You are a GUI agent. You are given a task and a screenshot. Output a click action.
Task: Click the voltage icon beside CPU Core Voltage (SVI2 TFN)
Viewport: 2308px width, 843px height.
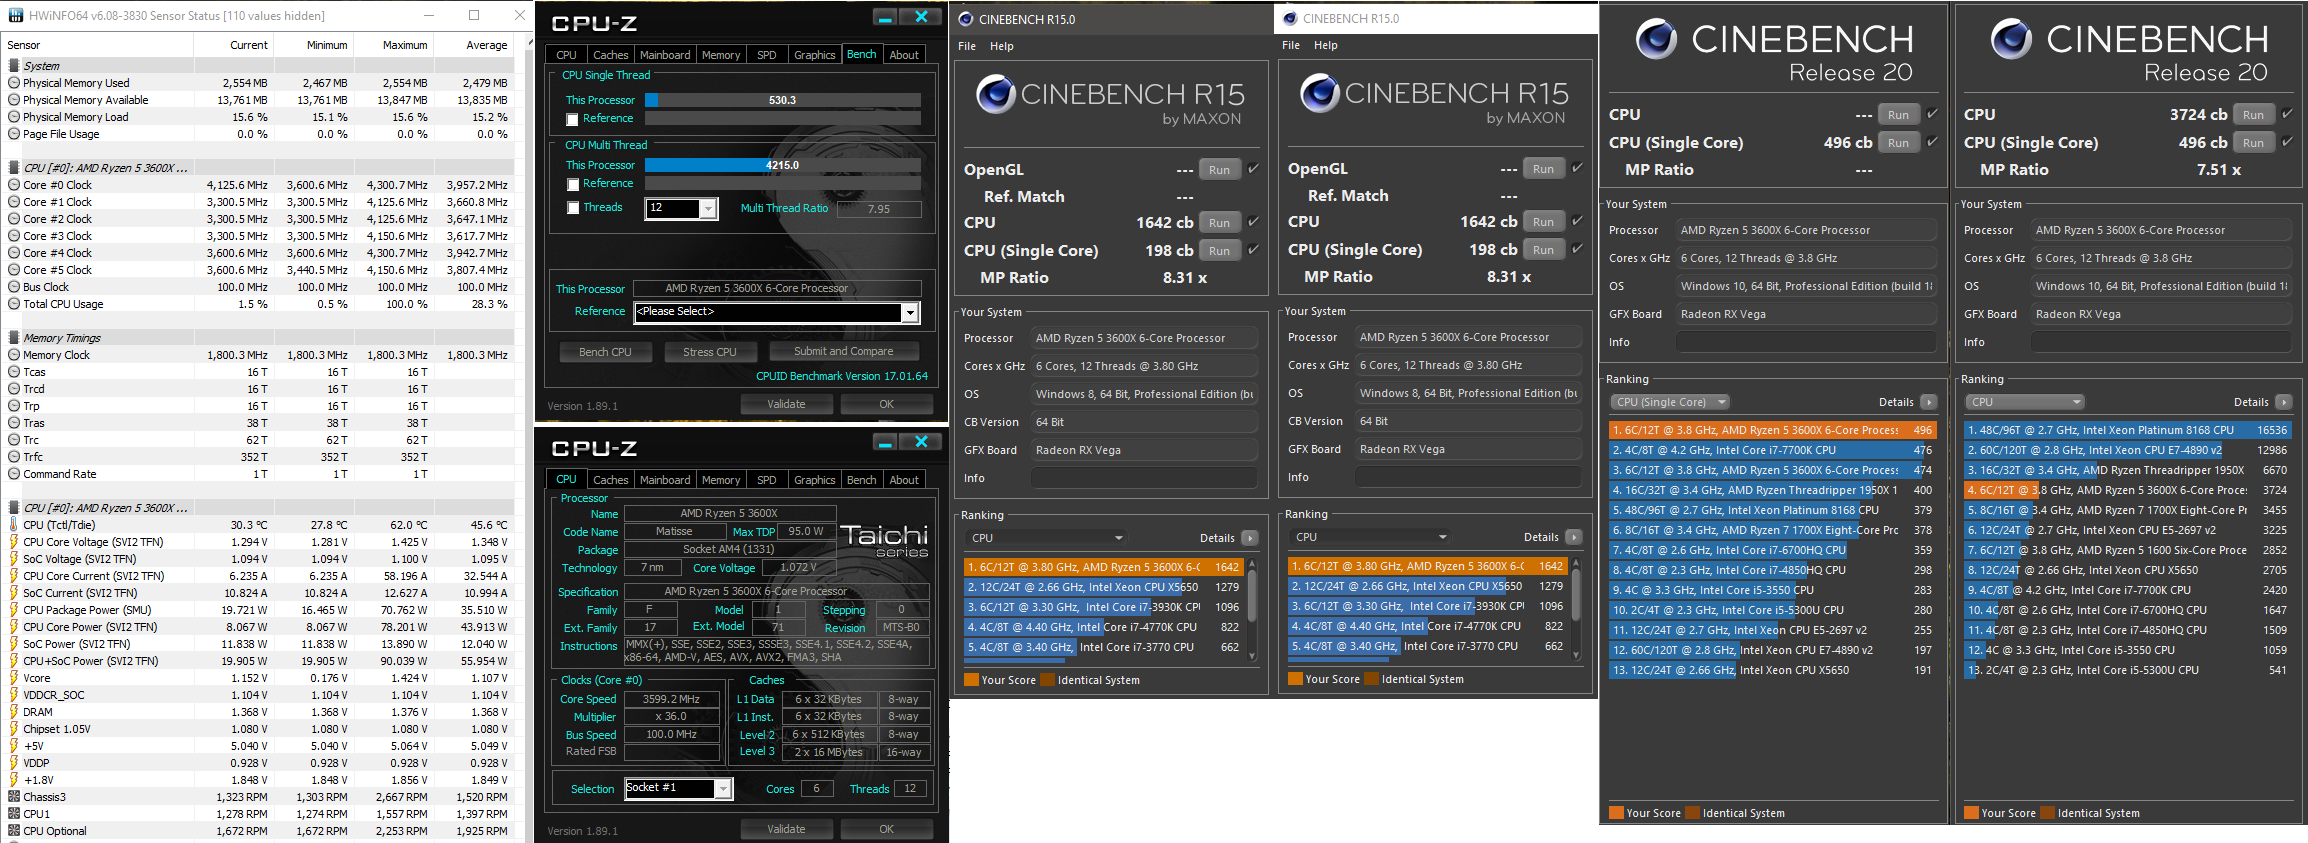pyautogui.click(x=14, y=542)
